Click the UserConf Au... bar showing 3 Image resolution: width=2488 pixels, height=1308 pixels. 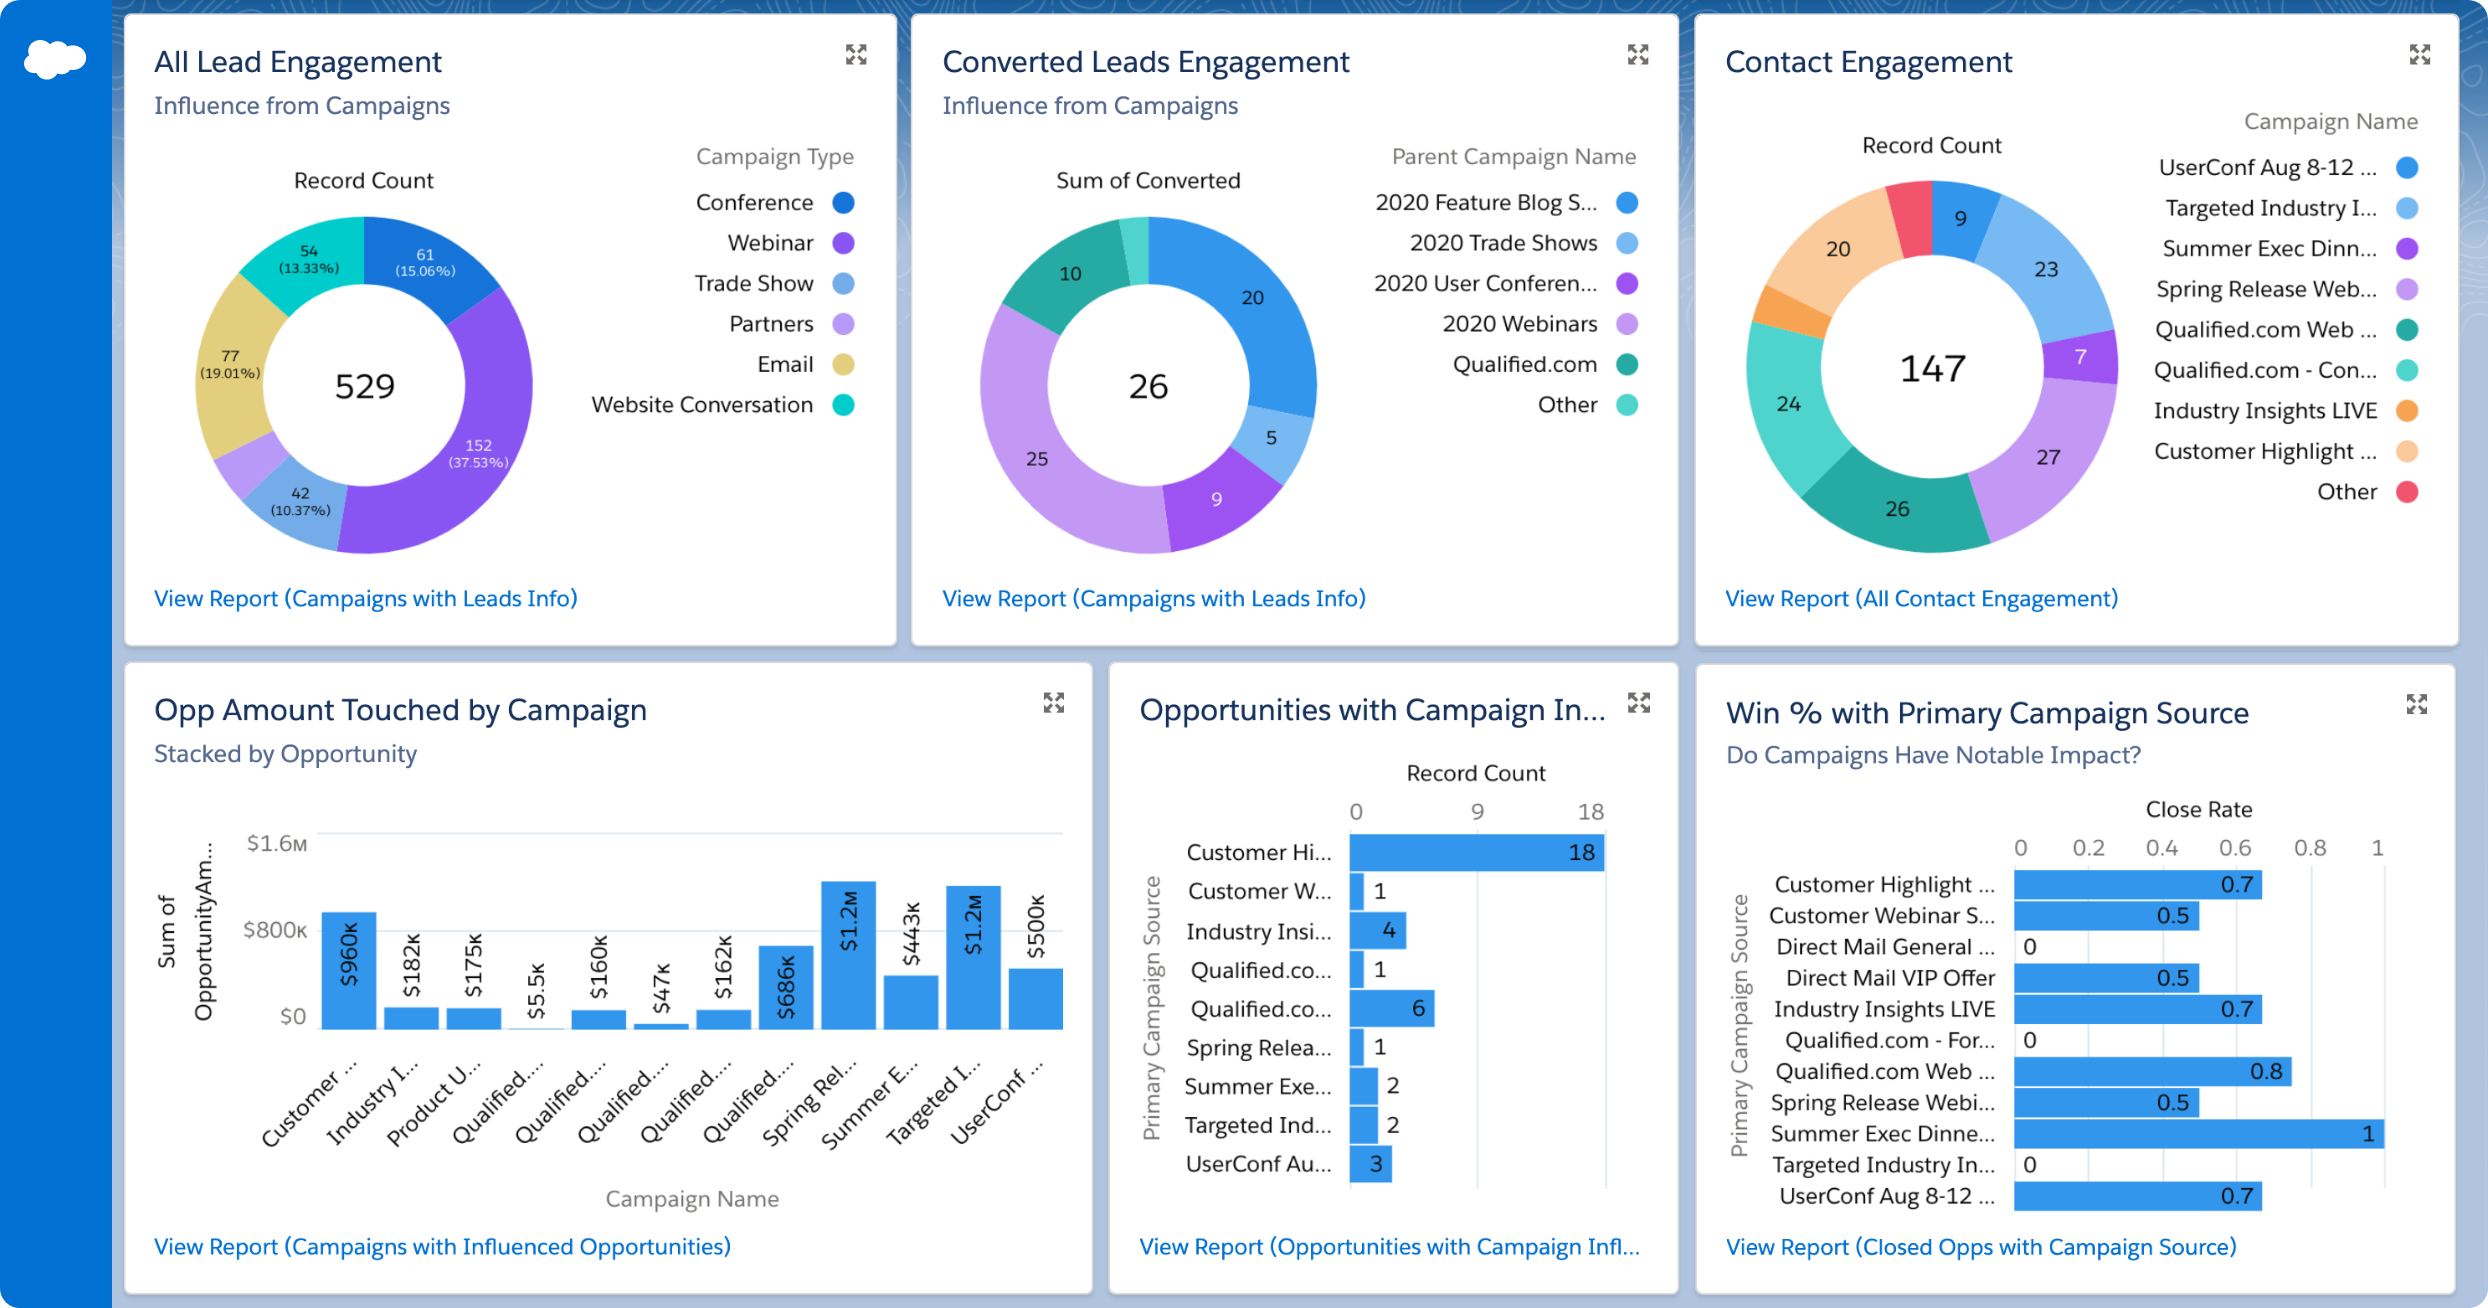click(1371, 1164)
